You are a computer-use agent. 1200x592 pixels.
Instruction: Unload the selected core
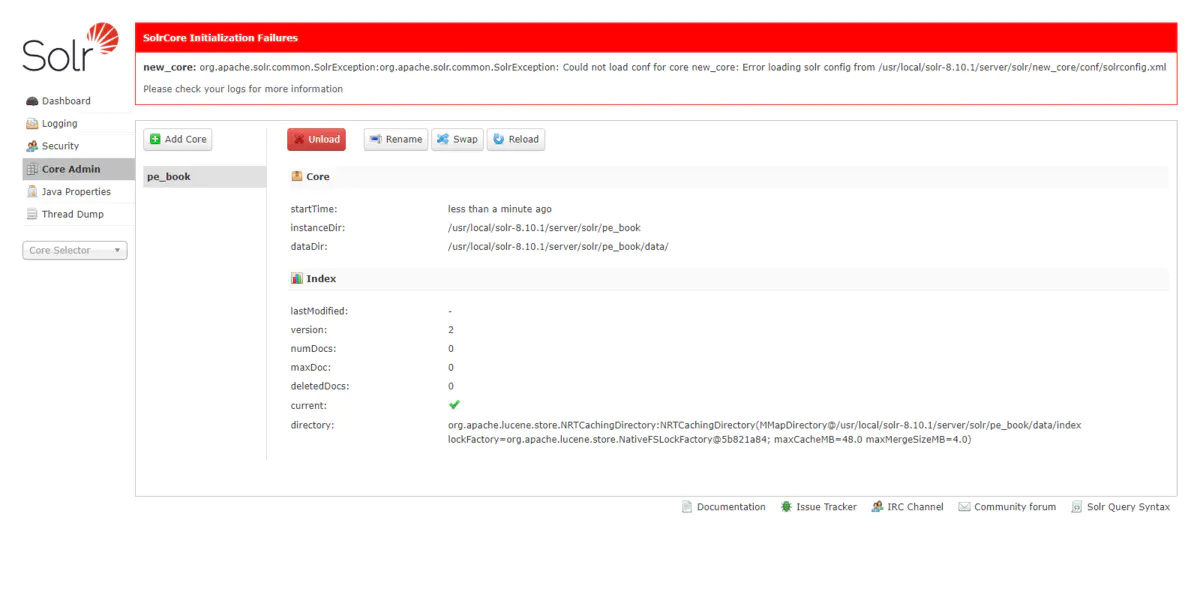(x=316, y=139)
